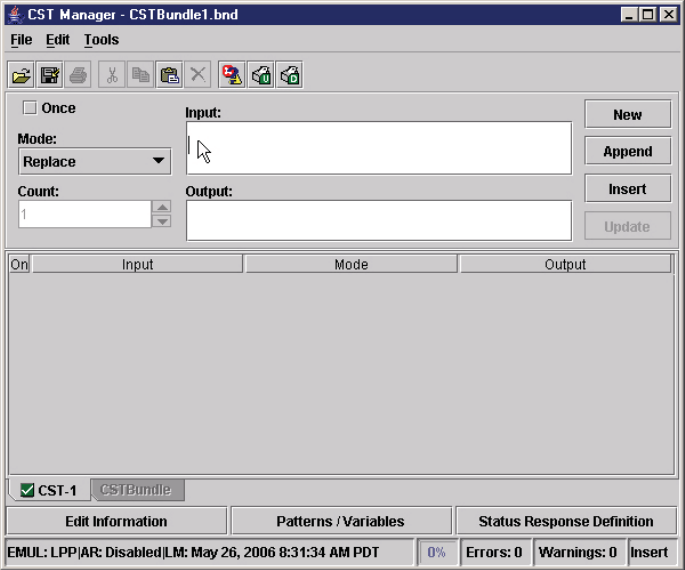Open Status Response Definition panel
The image size is (685, 570).
566,521
